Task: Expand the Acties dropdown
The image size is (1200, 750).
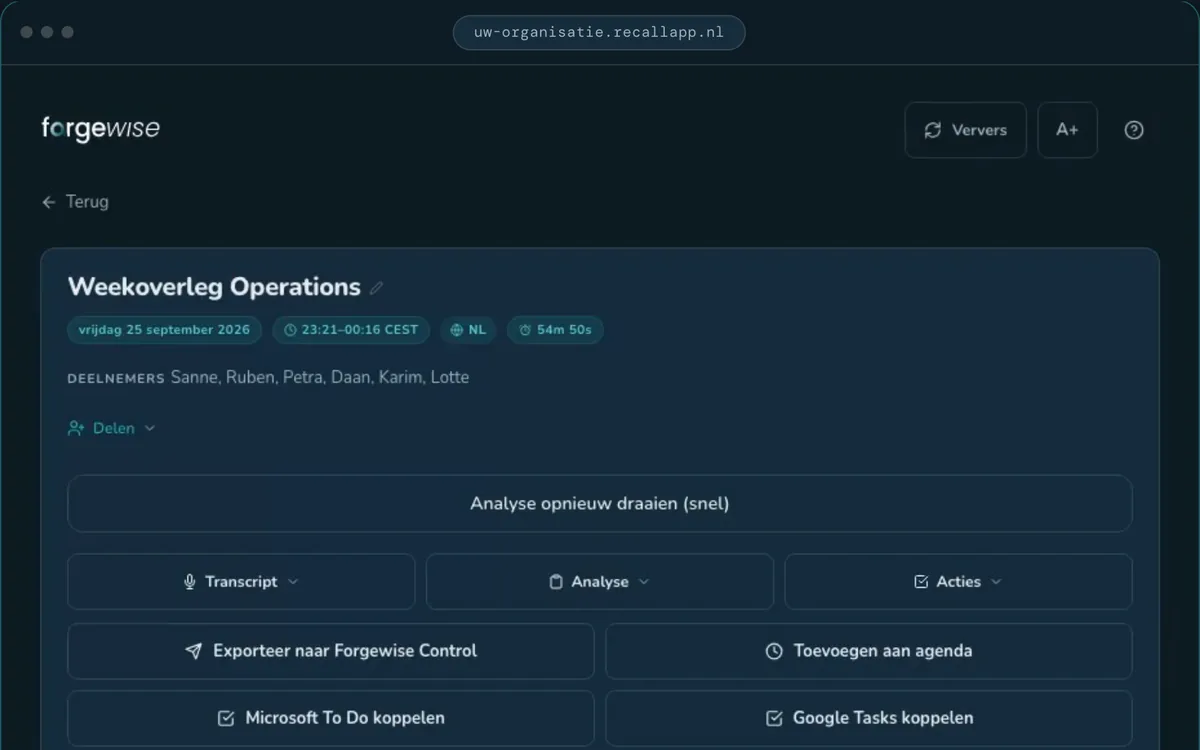Action: 958,582
